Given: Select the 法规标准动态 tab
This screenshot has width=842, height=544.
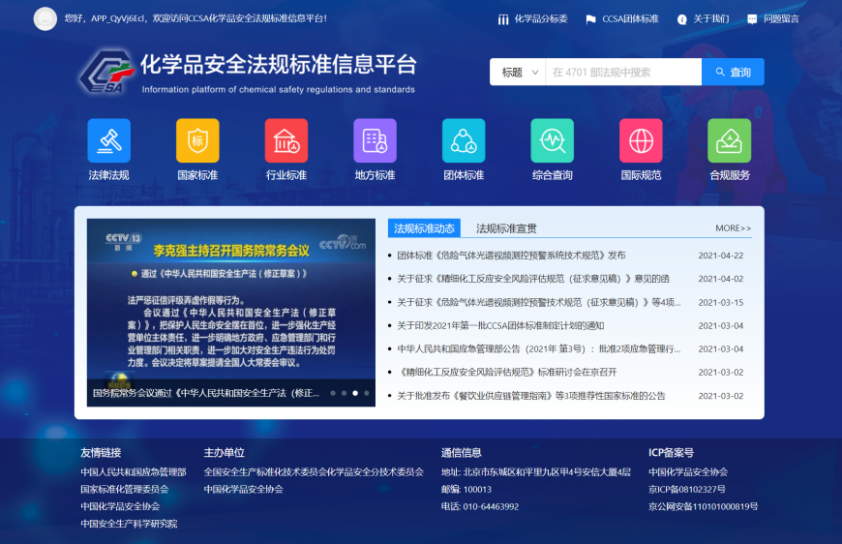Looking at the screenshot, I should [424, 228].
